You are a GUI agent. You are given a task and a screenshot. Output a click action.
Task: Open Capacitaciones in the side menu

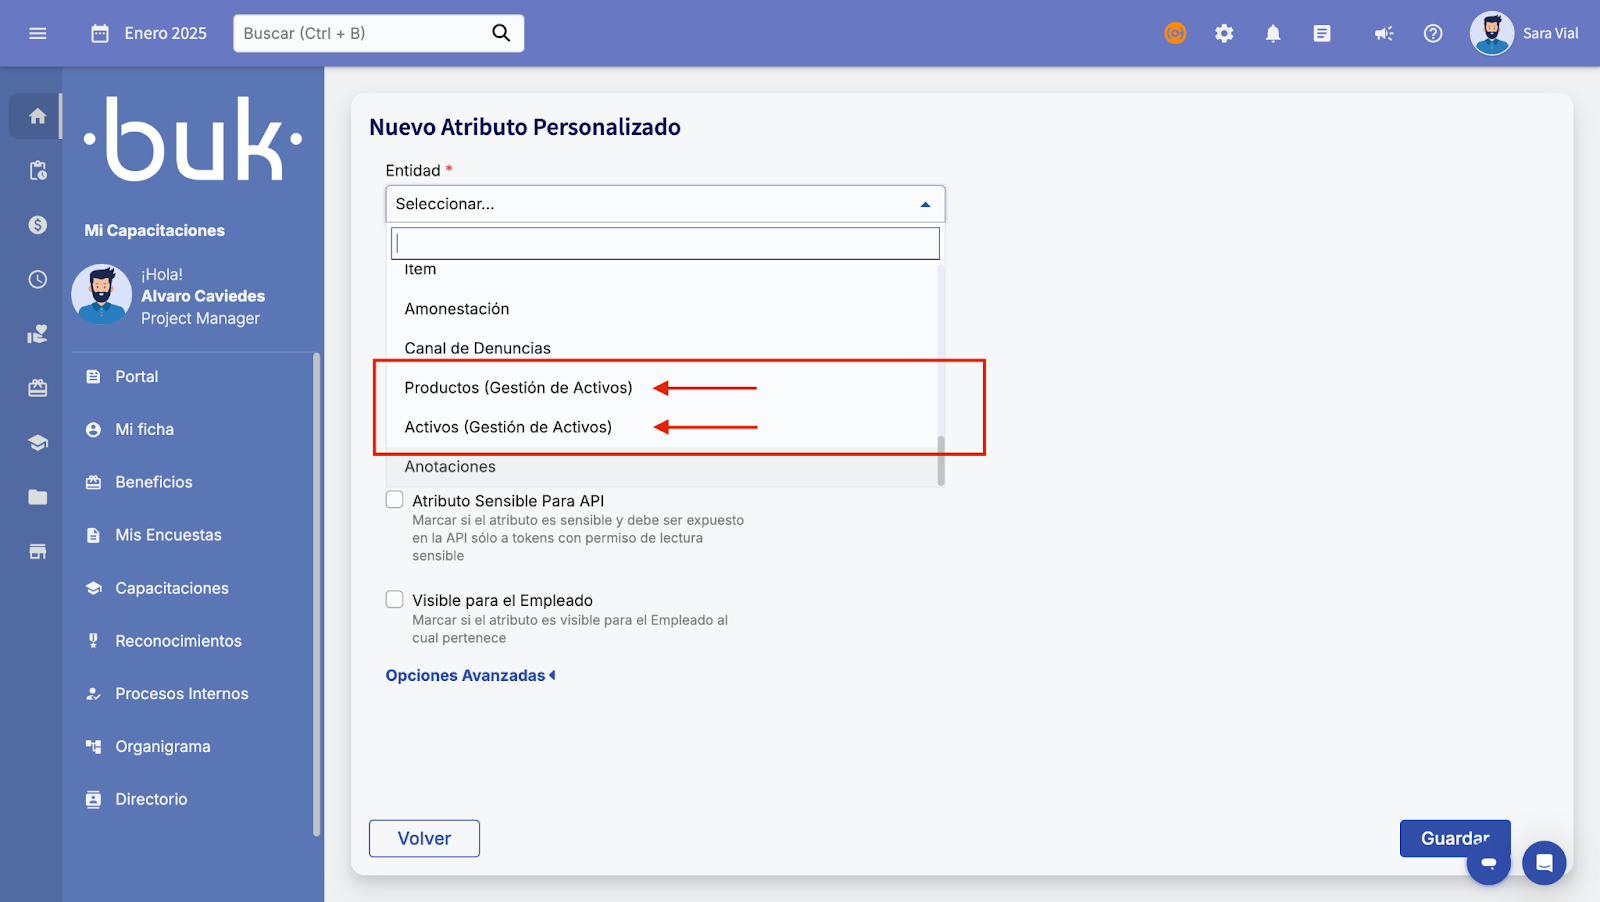click(171, 588)
